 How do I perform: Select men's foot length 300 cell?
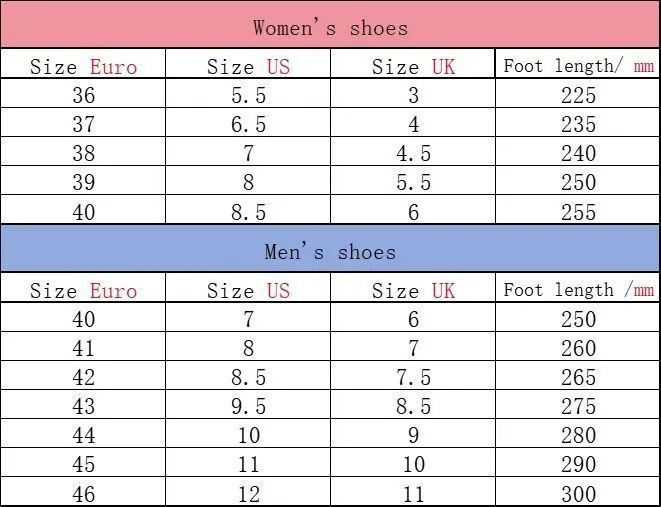click(x=578, y=492)
